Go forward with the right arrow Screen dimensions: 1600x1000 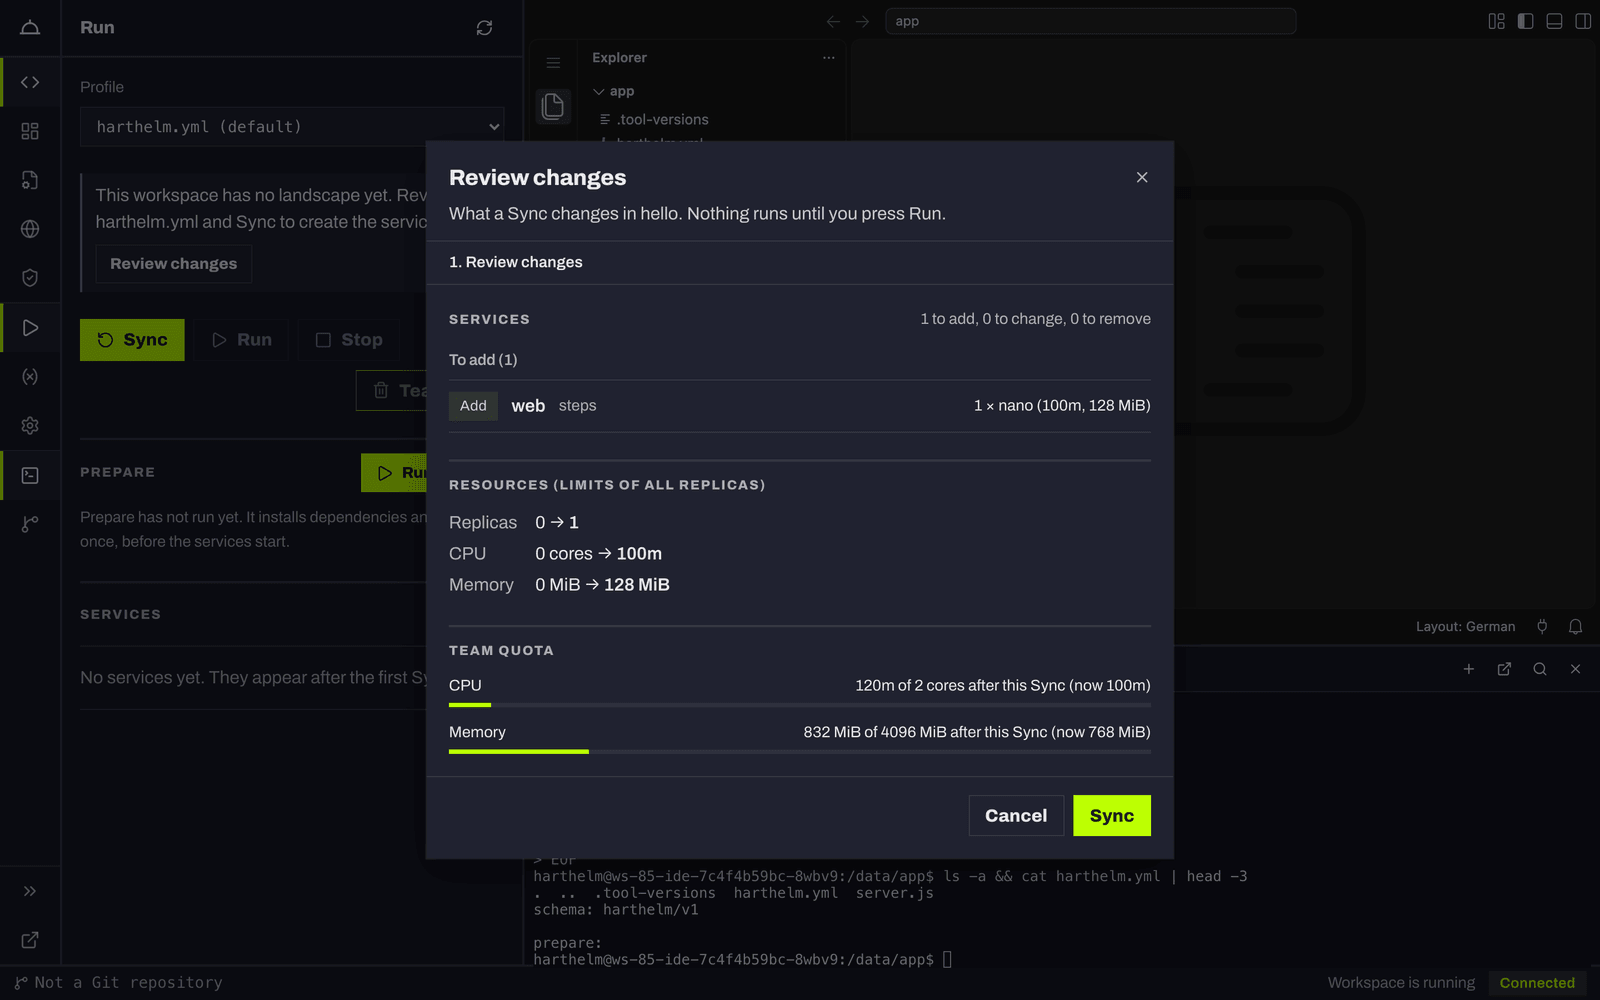click(x=862, y=21)
